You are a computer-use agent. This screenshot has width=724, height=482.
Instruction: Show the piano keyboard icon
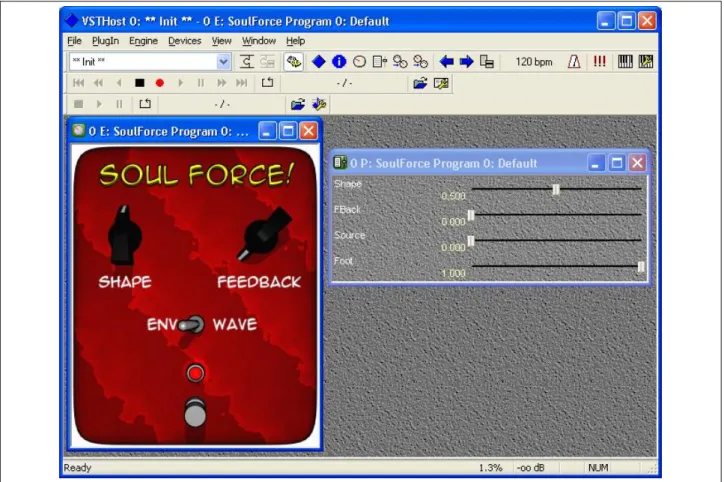tap(625, 61)
